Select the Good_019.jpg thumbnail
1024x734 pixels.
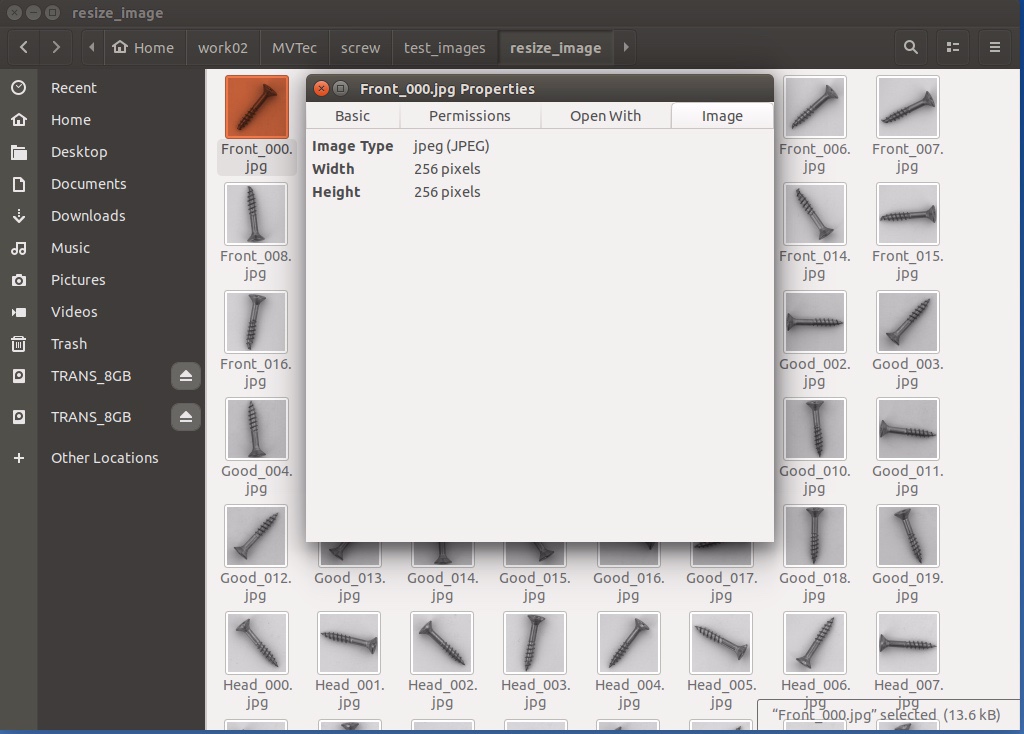(908, 535)
